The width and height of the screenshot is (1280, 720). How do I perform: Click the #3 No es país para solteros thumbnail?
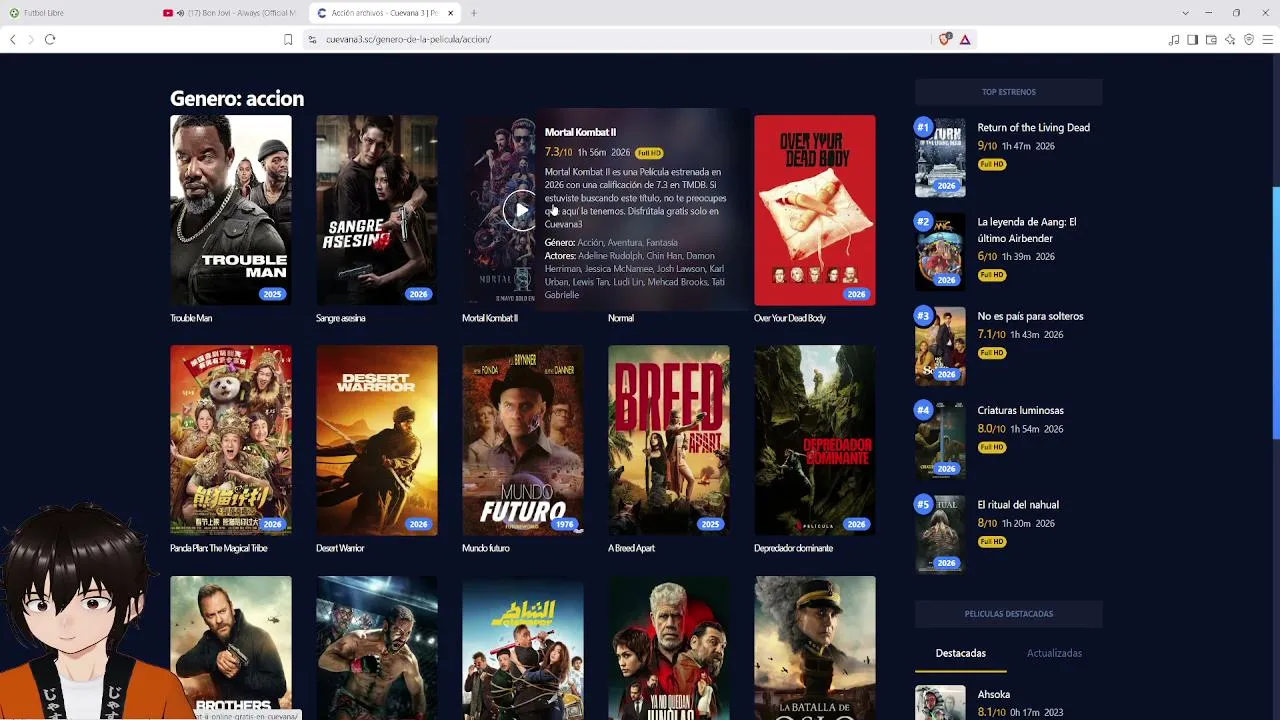(x=940, y=346)
